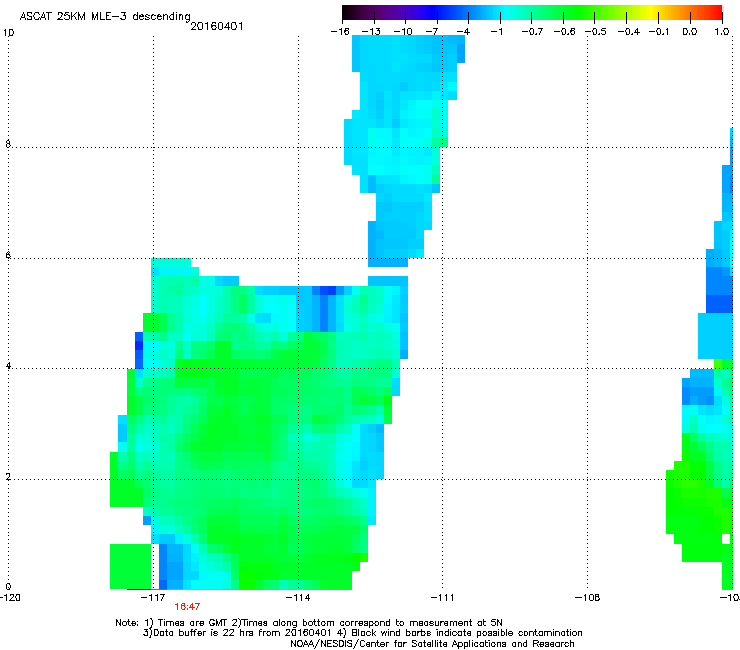Click the latitude axis label '2'

point(8,476)
